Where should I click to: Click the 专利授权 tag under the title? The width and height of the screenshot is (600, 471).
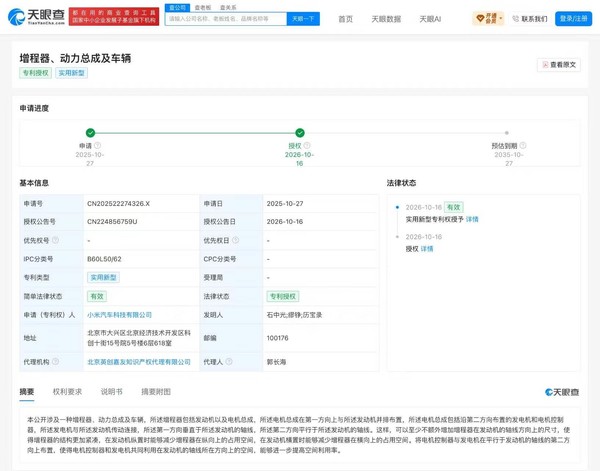[x=36, y=73]
